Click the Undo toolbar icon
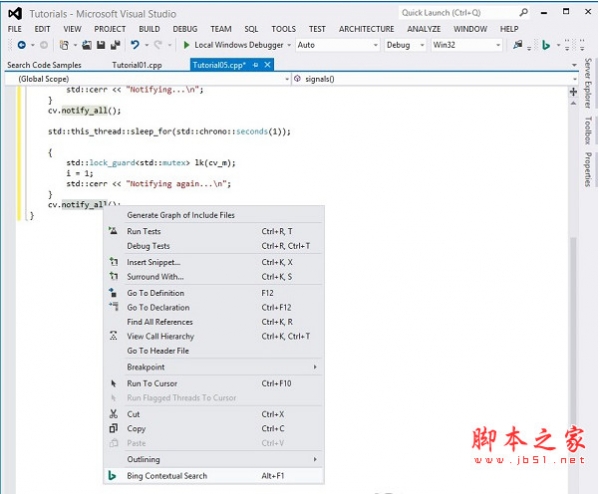600x494 pixels. 135,45
